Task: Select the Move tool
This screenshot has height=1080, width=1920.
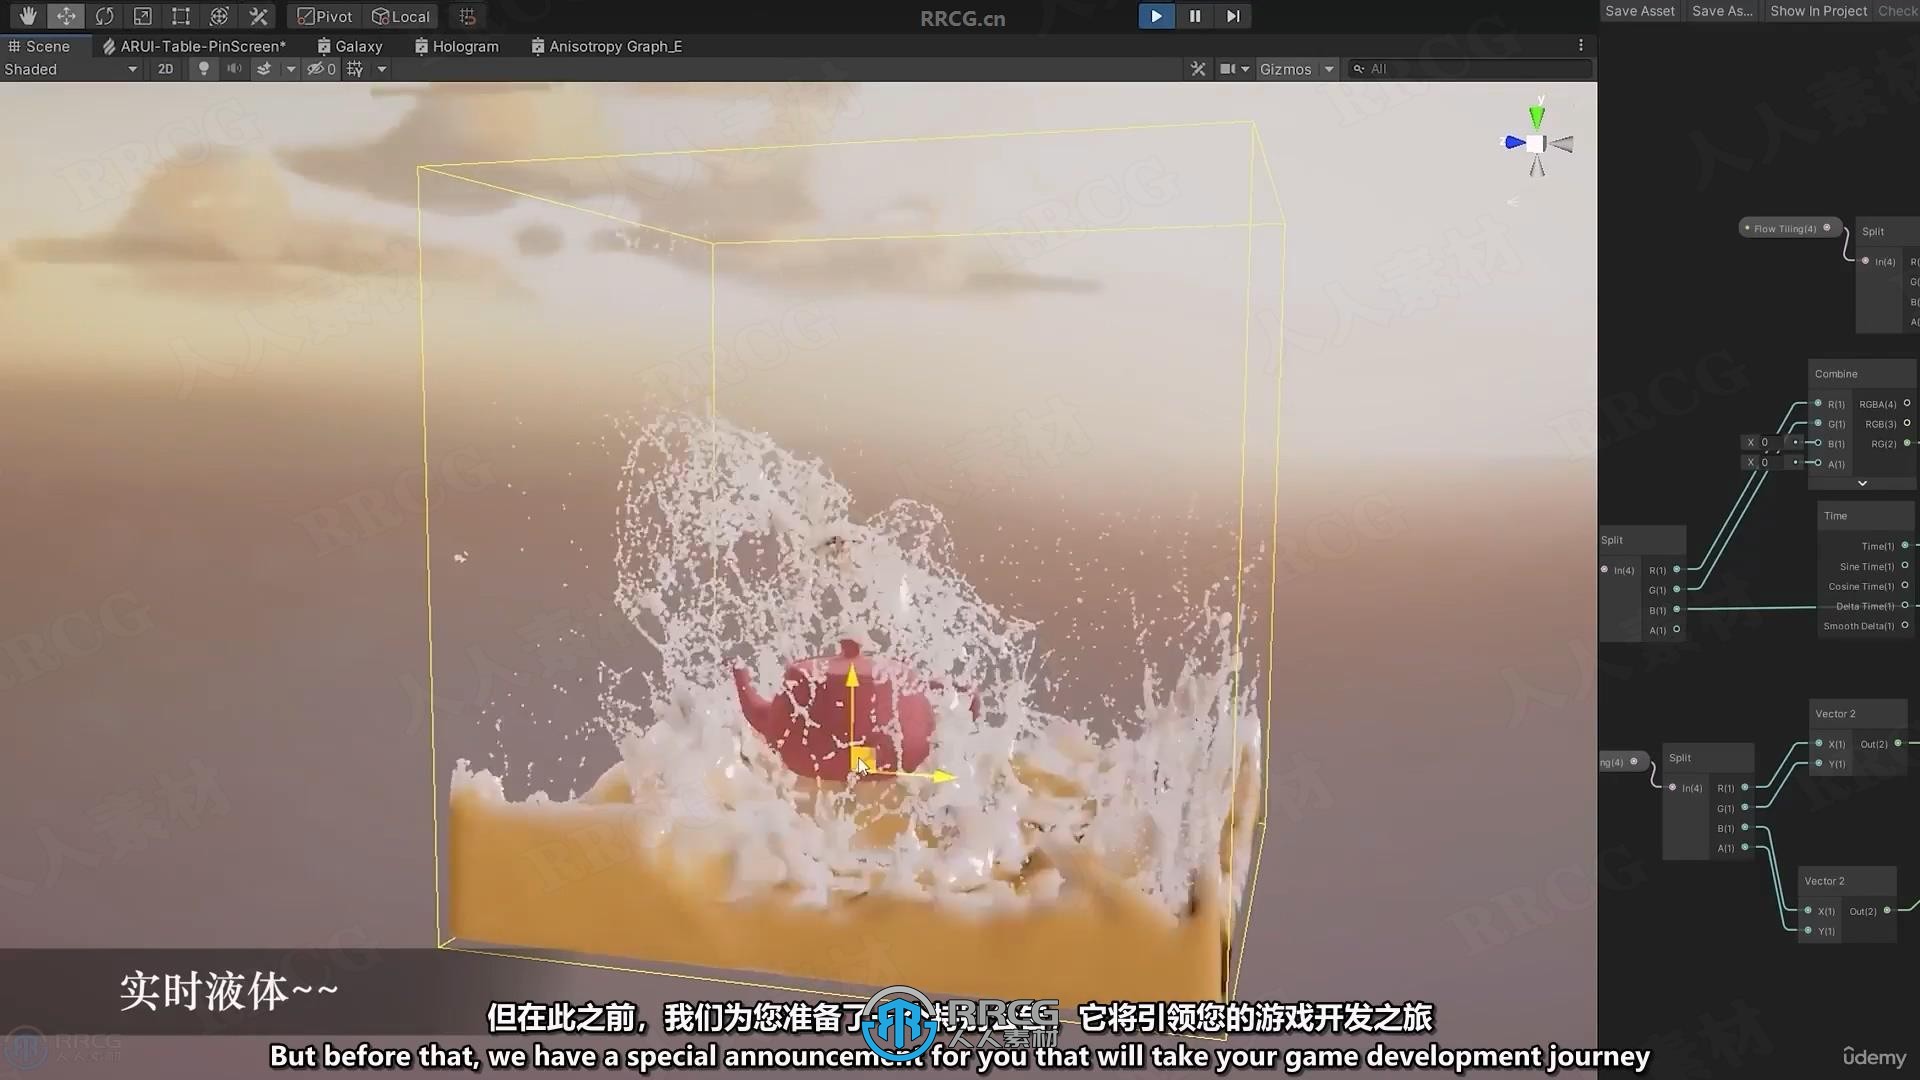Action: 66,16
